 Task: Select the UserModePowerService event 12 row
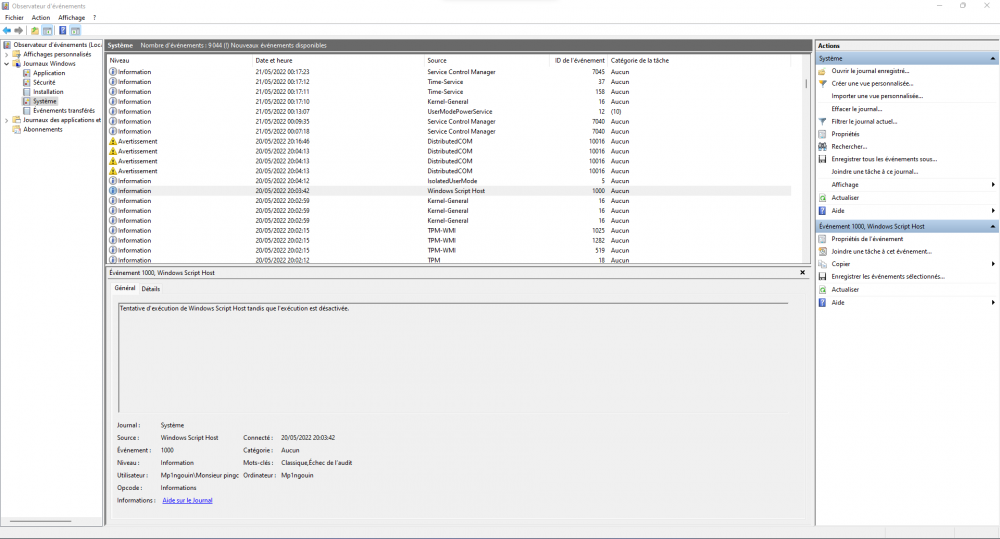[x=449, y=112]
